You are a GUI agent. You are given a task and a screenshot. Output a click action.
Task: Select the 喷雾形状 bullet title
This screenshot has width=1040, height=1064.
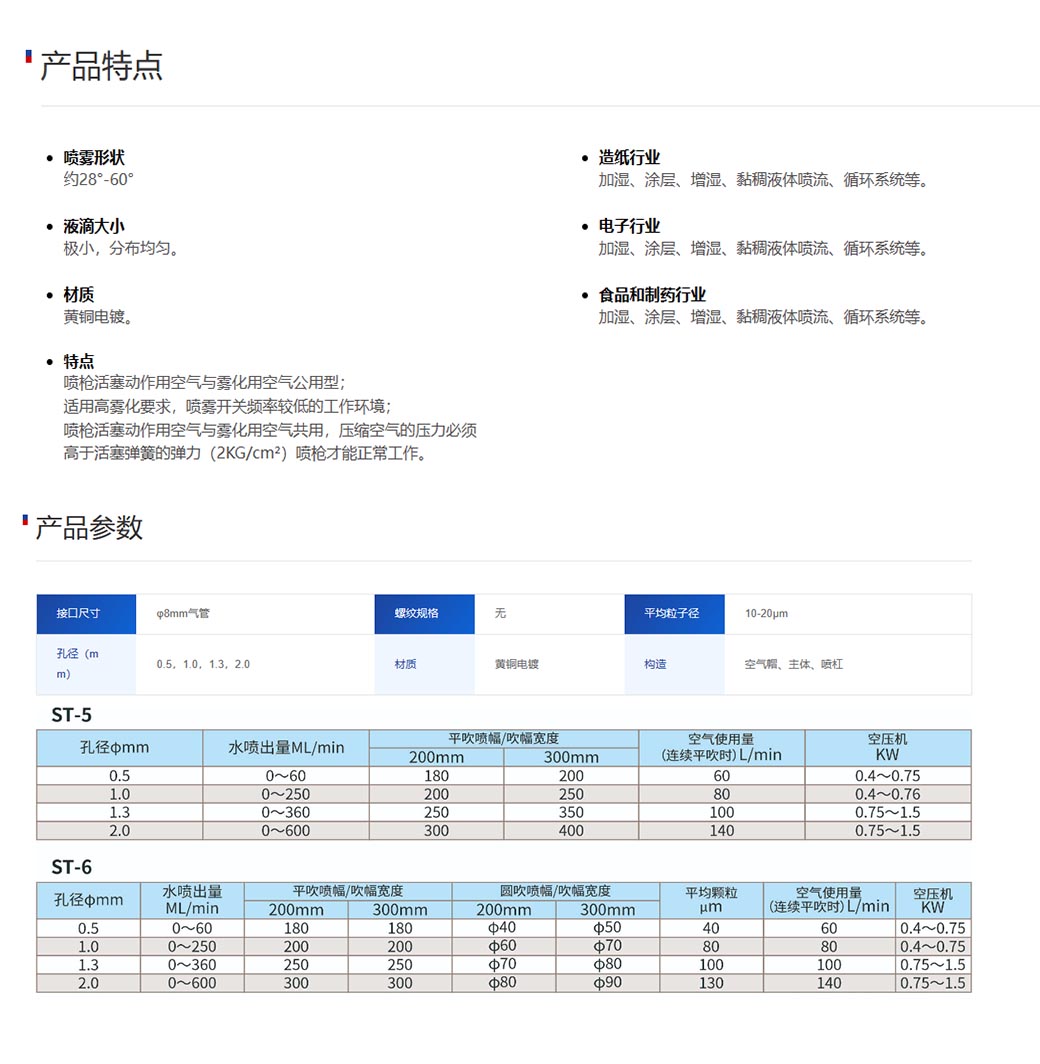94,158
